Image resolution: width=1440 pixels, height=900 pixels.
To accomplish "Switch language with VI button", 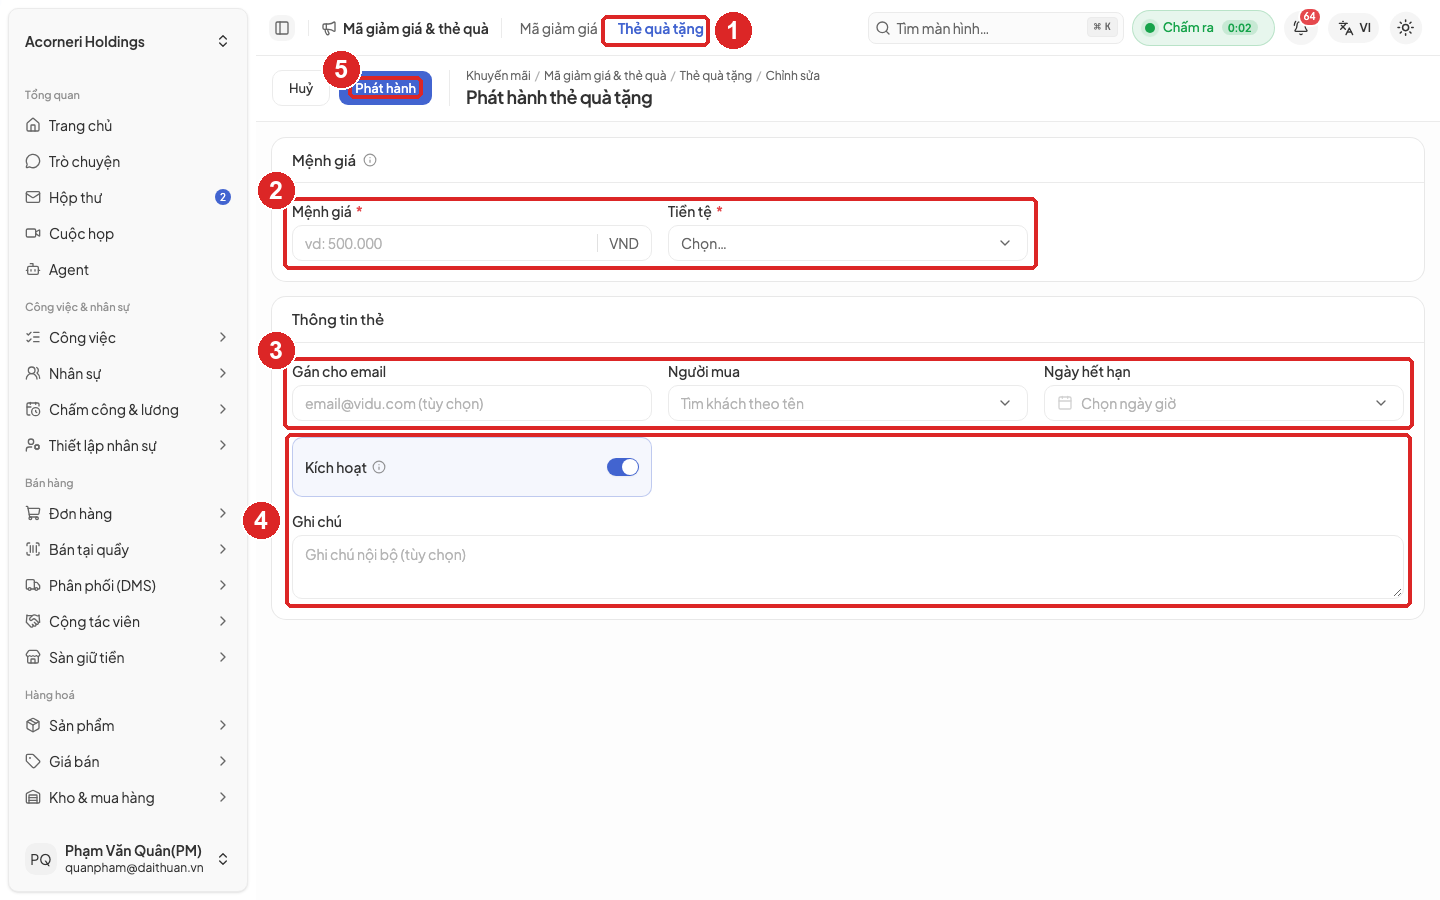I will pos(1355,28).
